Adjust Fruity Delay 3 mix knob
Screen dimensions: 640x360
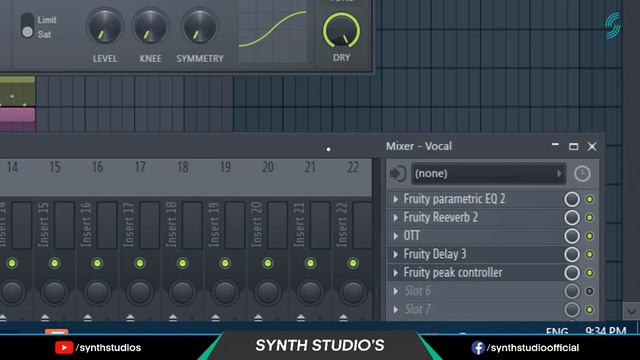point(572,254)
